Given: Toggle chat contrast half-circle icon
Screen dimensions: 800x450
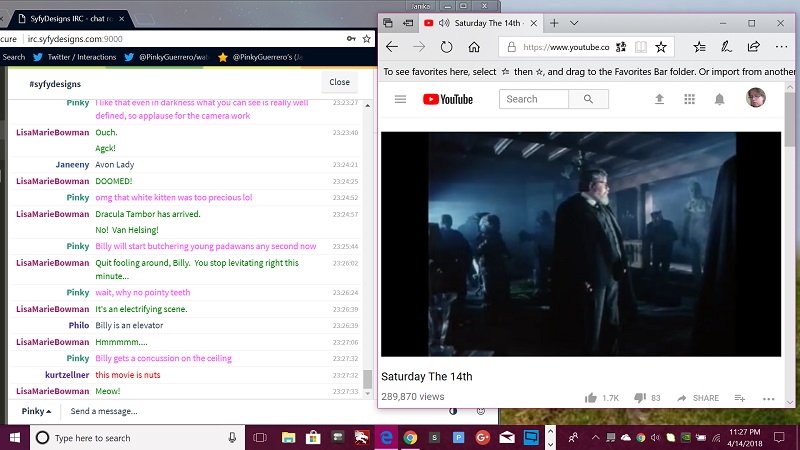Looking at the screenshot, I should (453, 411).
